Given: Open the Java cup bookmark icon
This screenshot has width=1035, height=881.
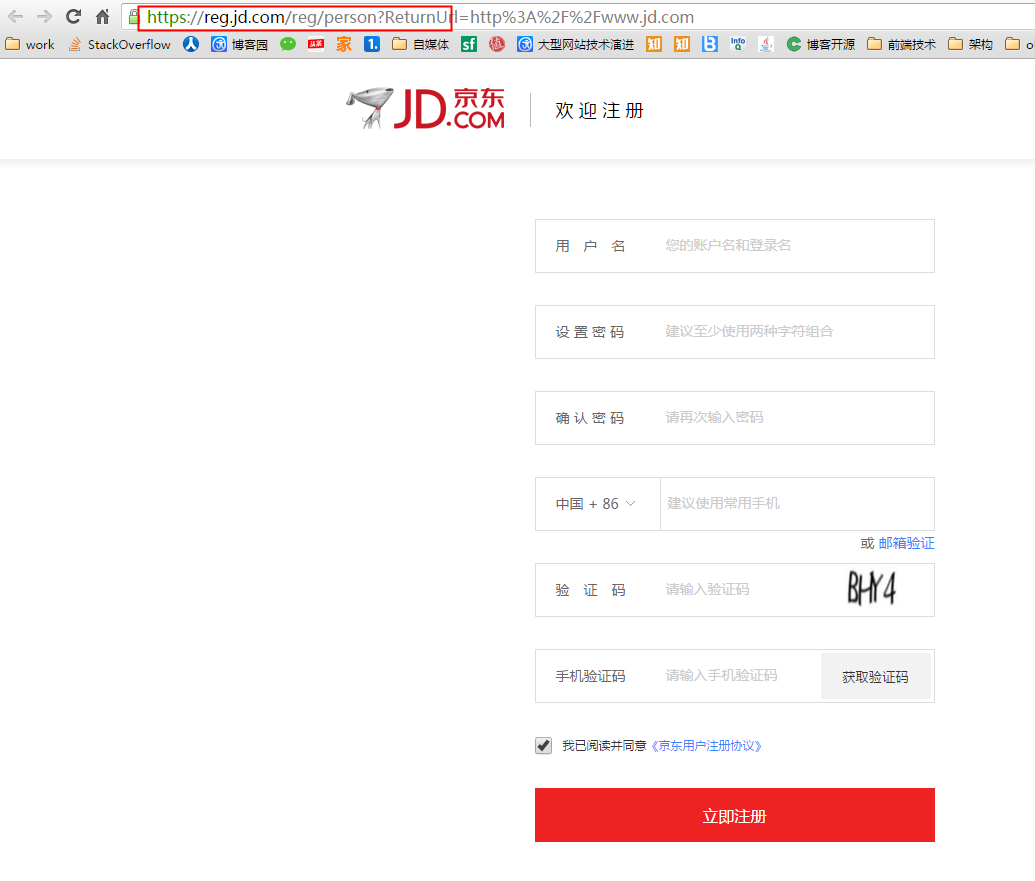Looking at the screenshot, I should pyautogui.click(x=766, y=44).
